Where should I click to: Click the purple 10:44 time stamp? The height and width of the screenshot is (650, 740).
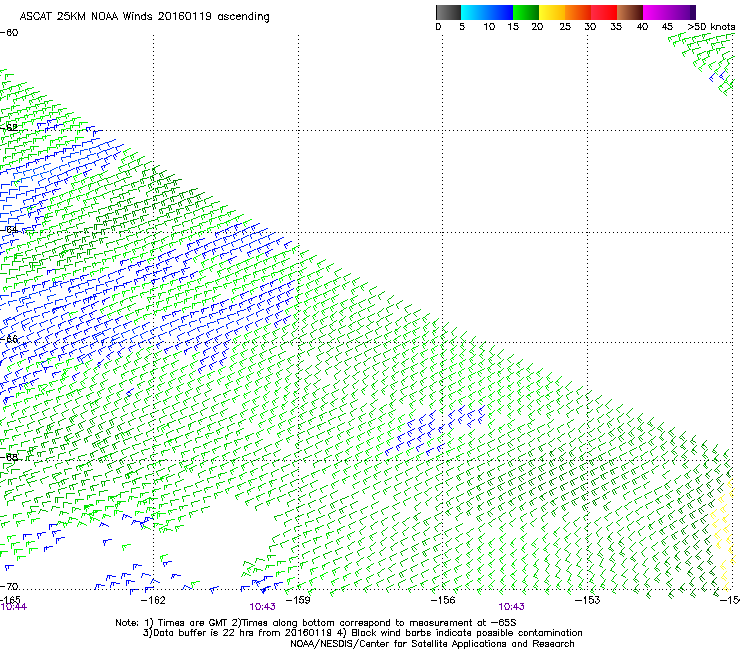(x=14, y=607)
